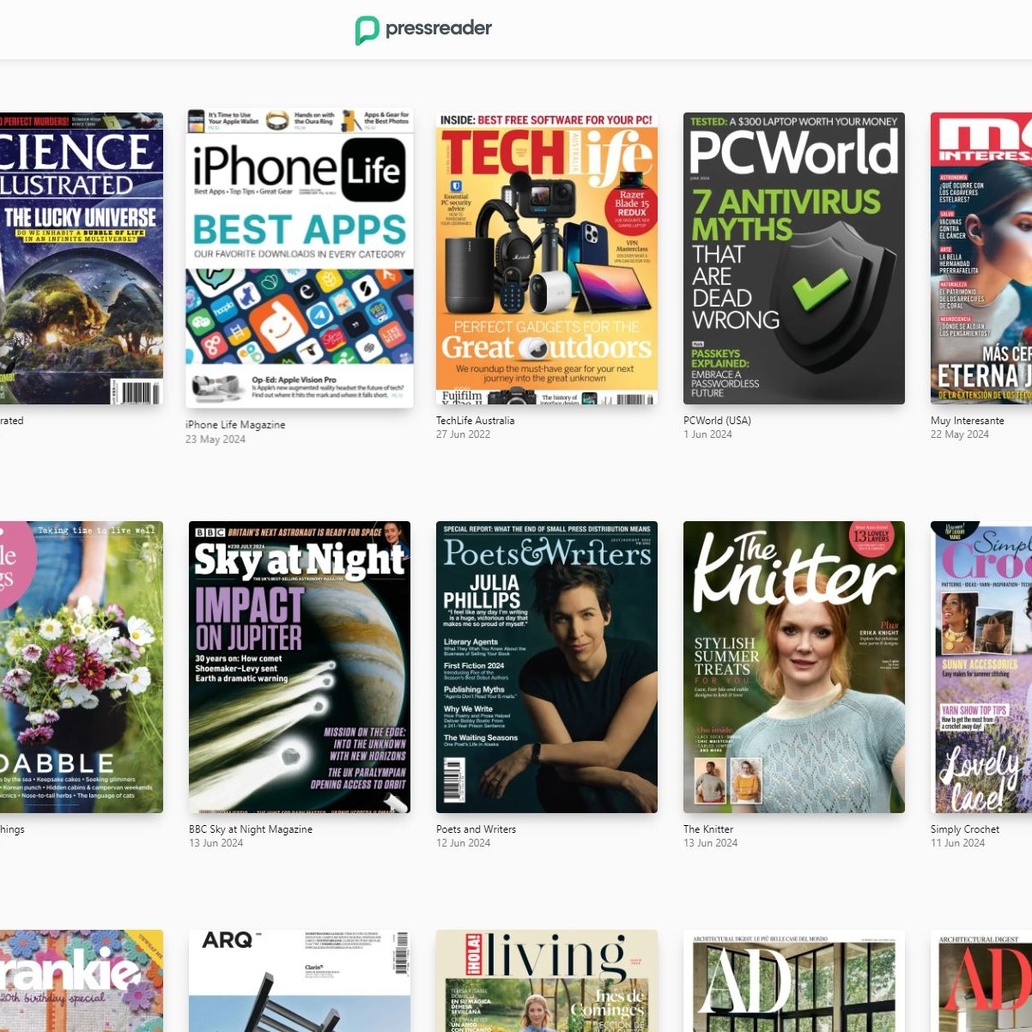Viewport: 1032px width, 1032px height.
Task: Click the '12 Jun 2024' issue date
Action: tap(463, 843)
